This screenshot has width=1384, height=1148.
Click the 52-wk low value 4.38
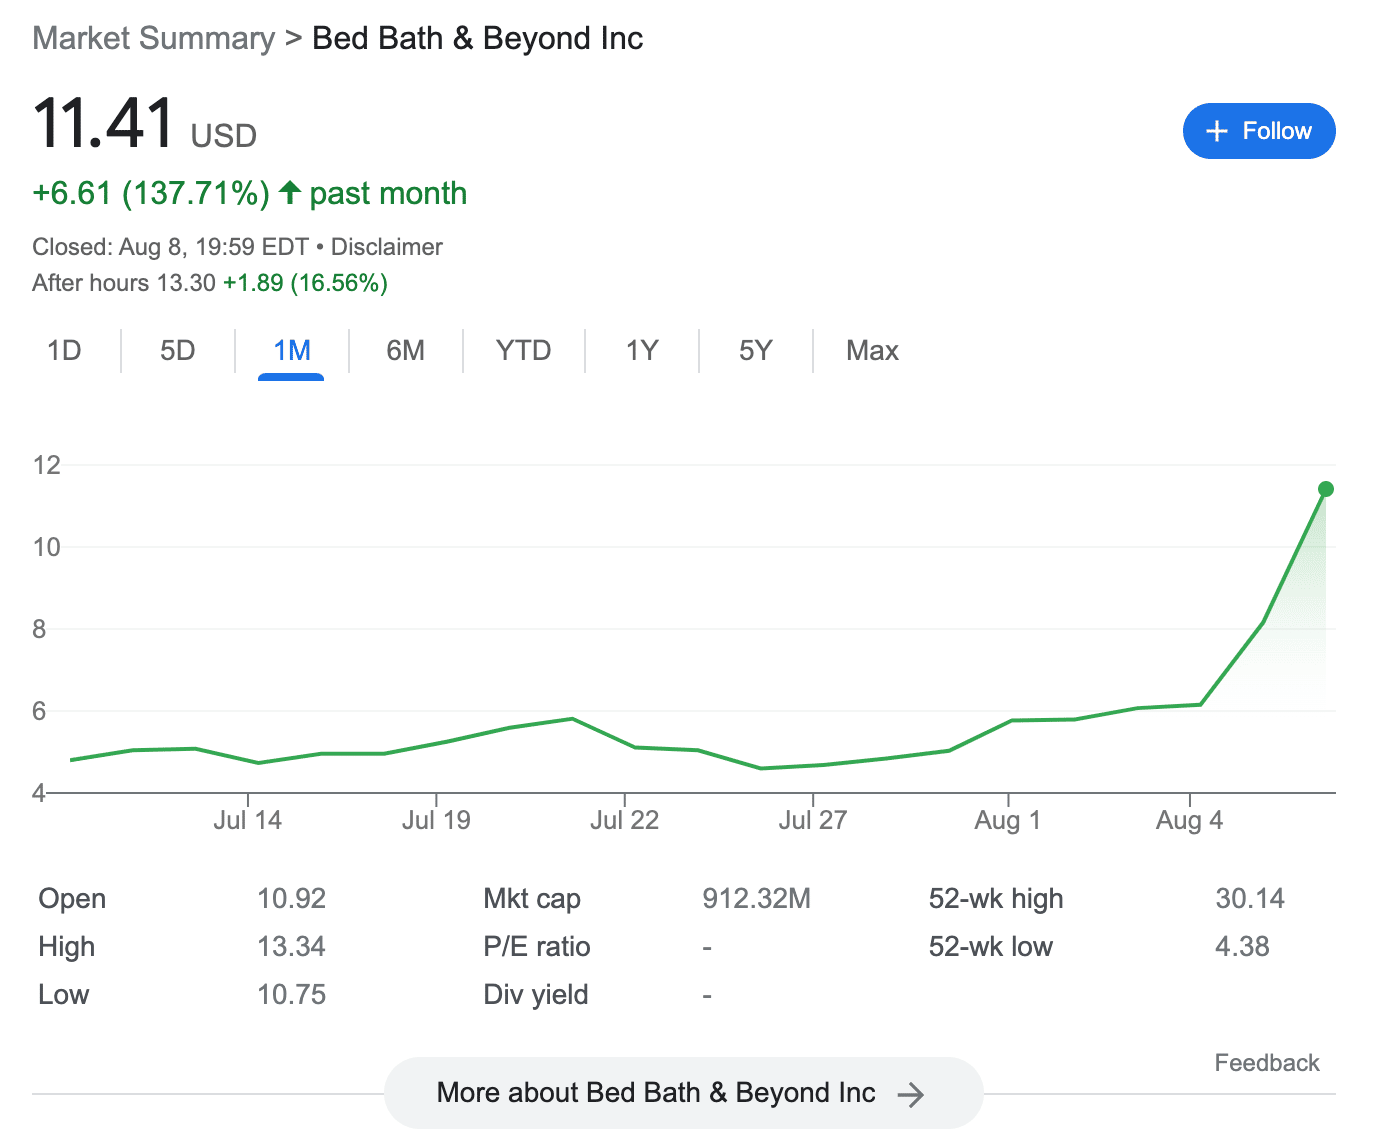(x=1242, y=946)
